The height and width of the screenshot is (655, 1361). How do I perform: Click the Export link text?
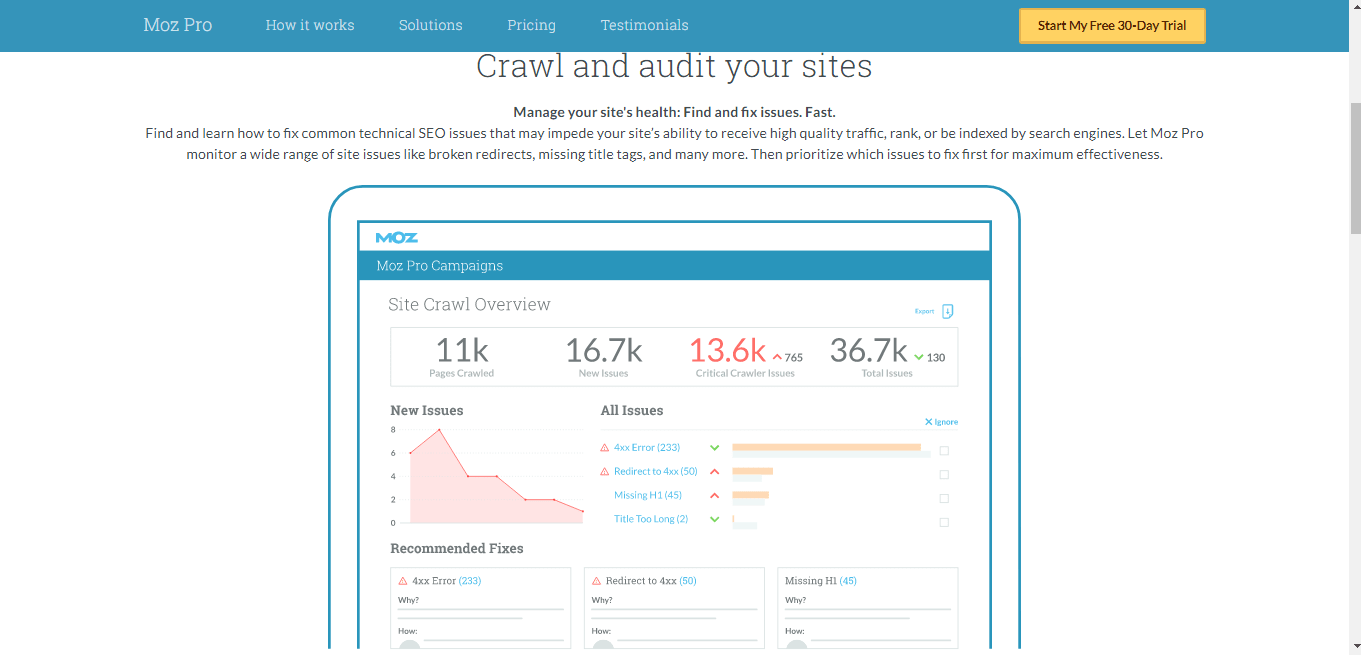pos(925,311)
